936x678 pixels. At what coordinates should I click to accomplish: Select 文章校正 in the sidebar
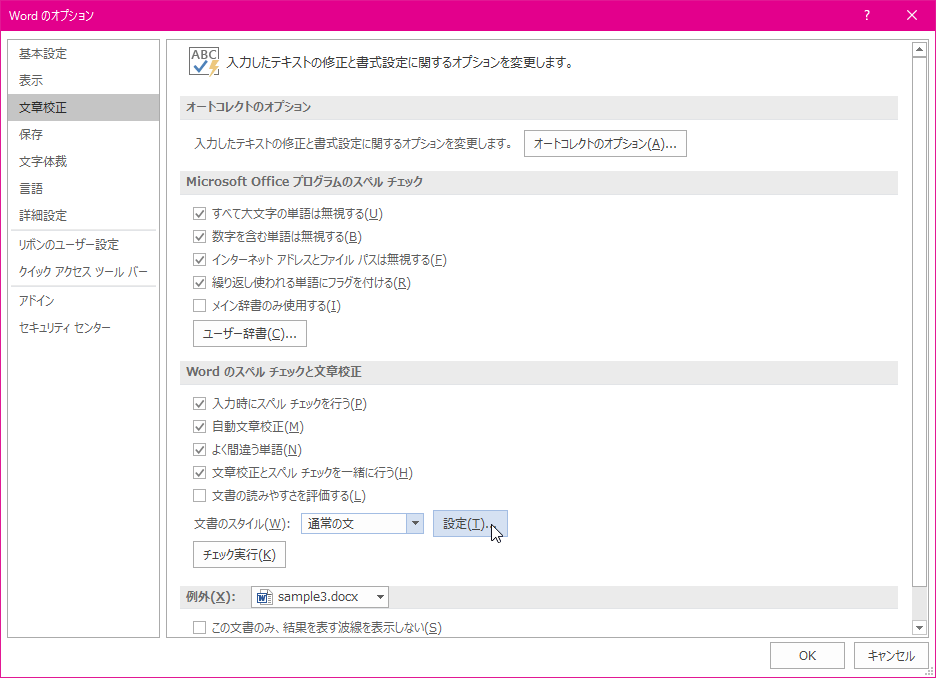tap(84, 107)
